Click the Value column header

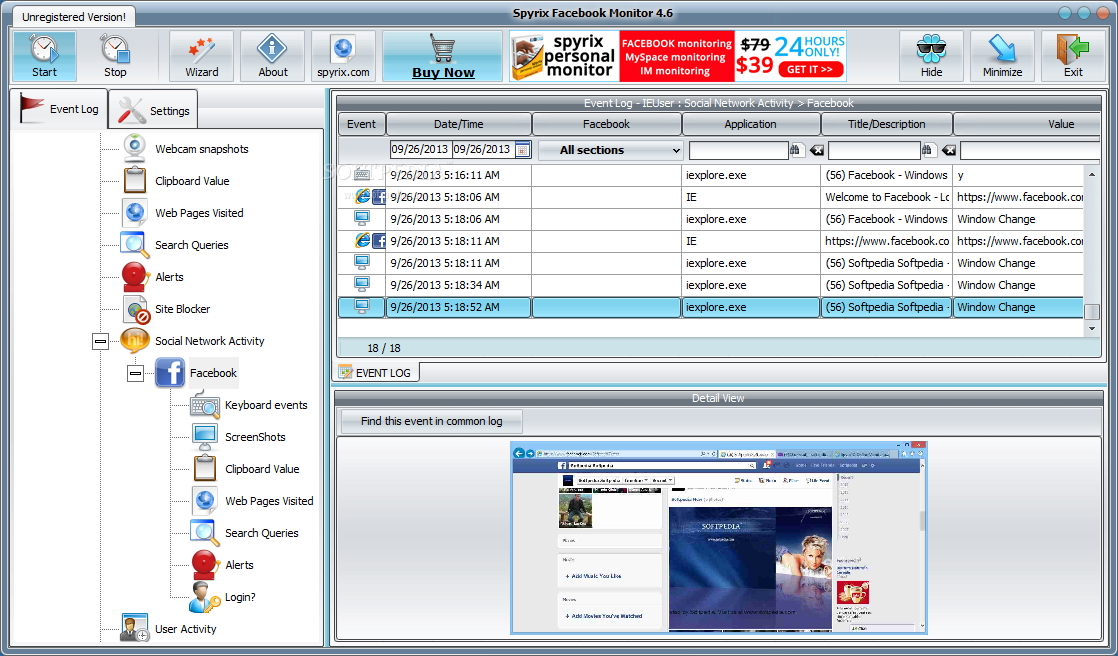tap(1027, 124)
